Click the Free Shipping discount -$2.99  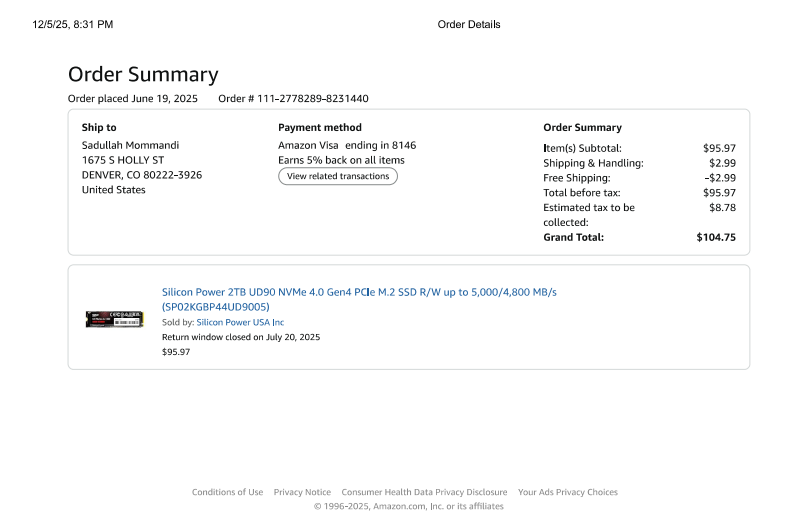point(720,178)
